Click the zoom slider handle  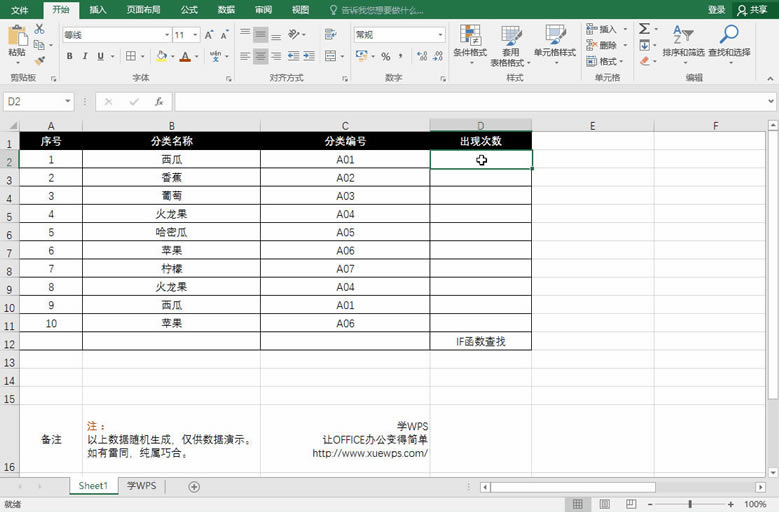pyautogui.click(x=690, y=504)
